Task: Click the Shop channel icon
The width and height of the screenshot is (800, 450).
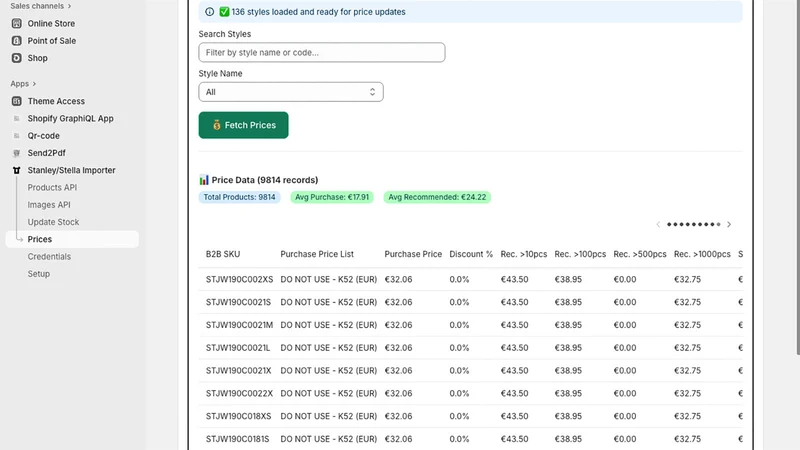Action: pos(16,58)
